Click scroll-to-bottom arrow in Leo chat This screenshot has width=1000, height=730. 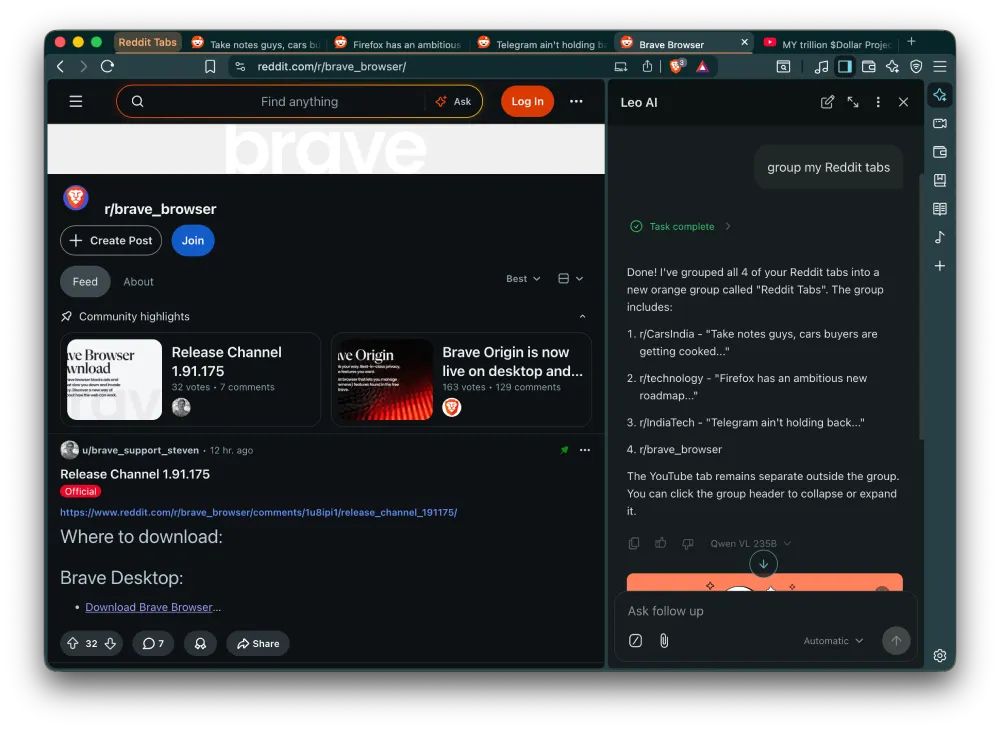[763, 564]
